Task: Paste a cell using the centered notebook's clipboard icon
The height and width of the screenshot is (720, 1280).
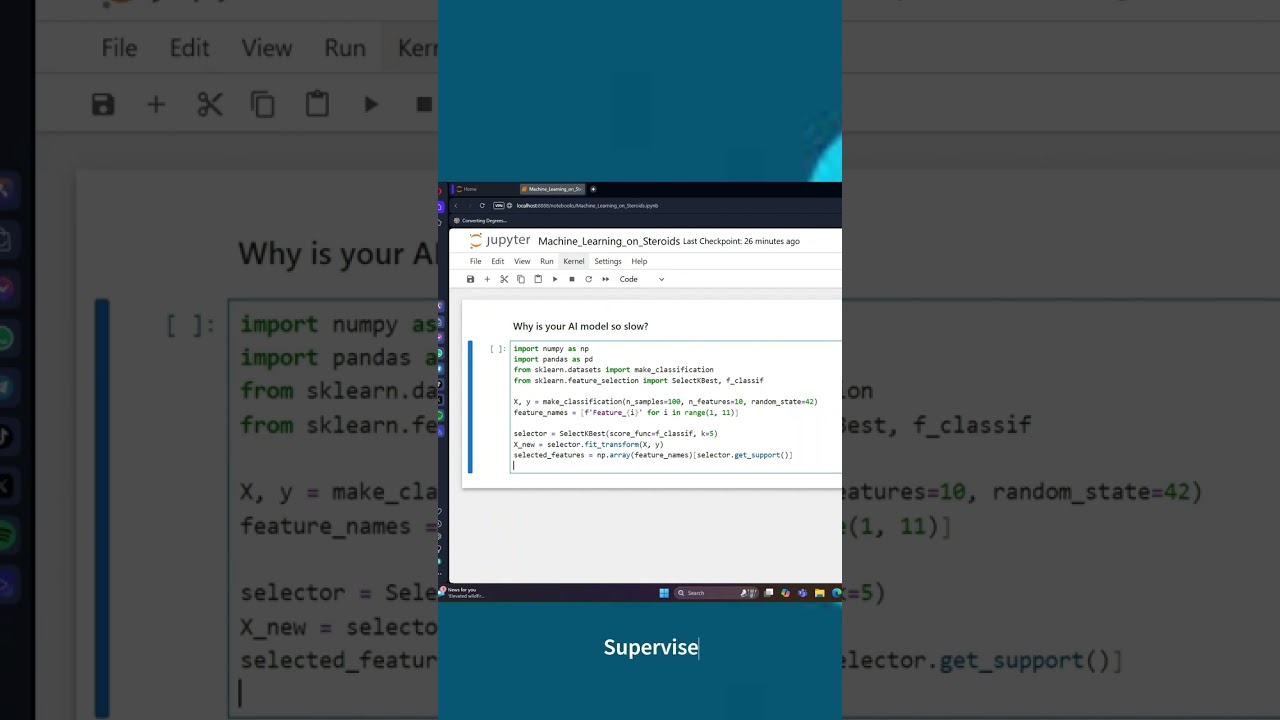Action: point(538,279)
